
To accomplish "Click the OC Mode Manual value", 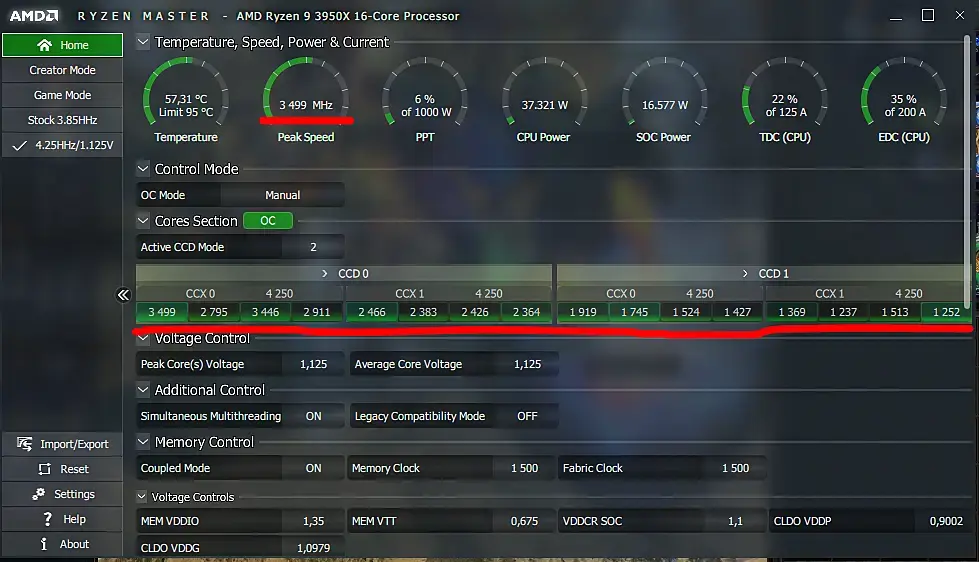I will (282, 195).
